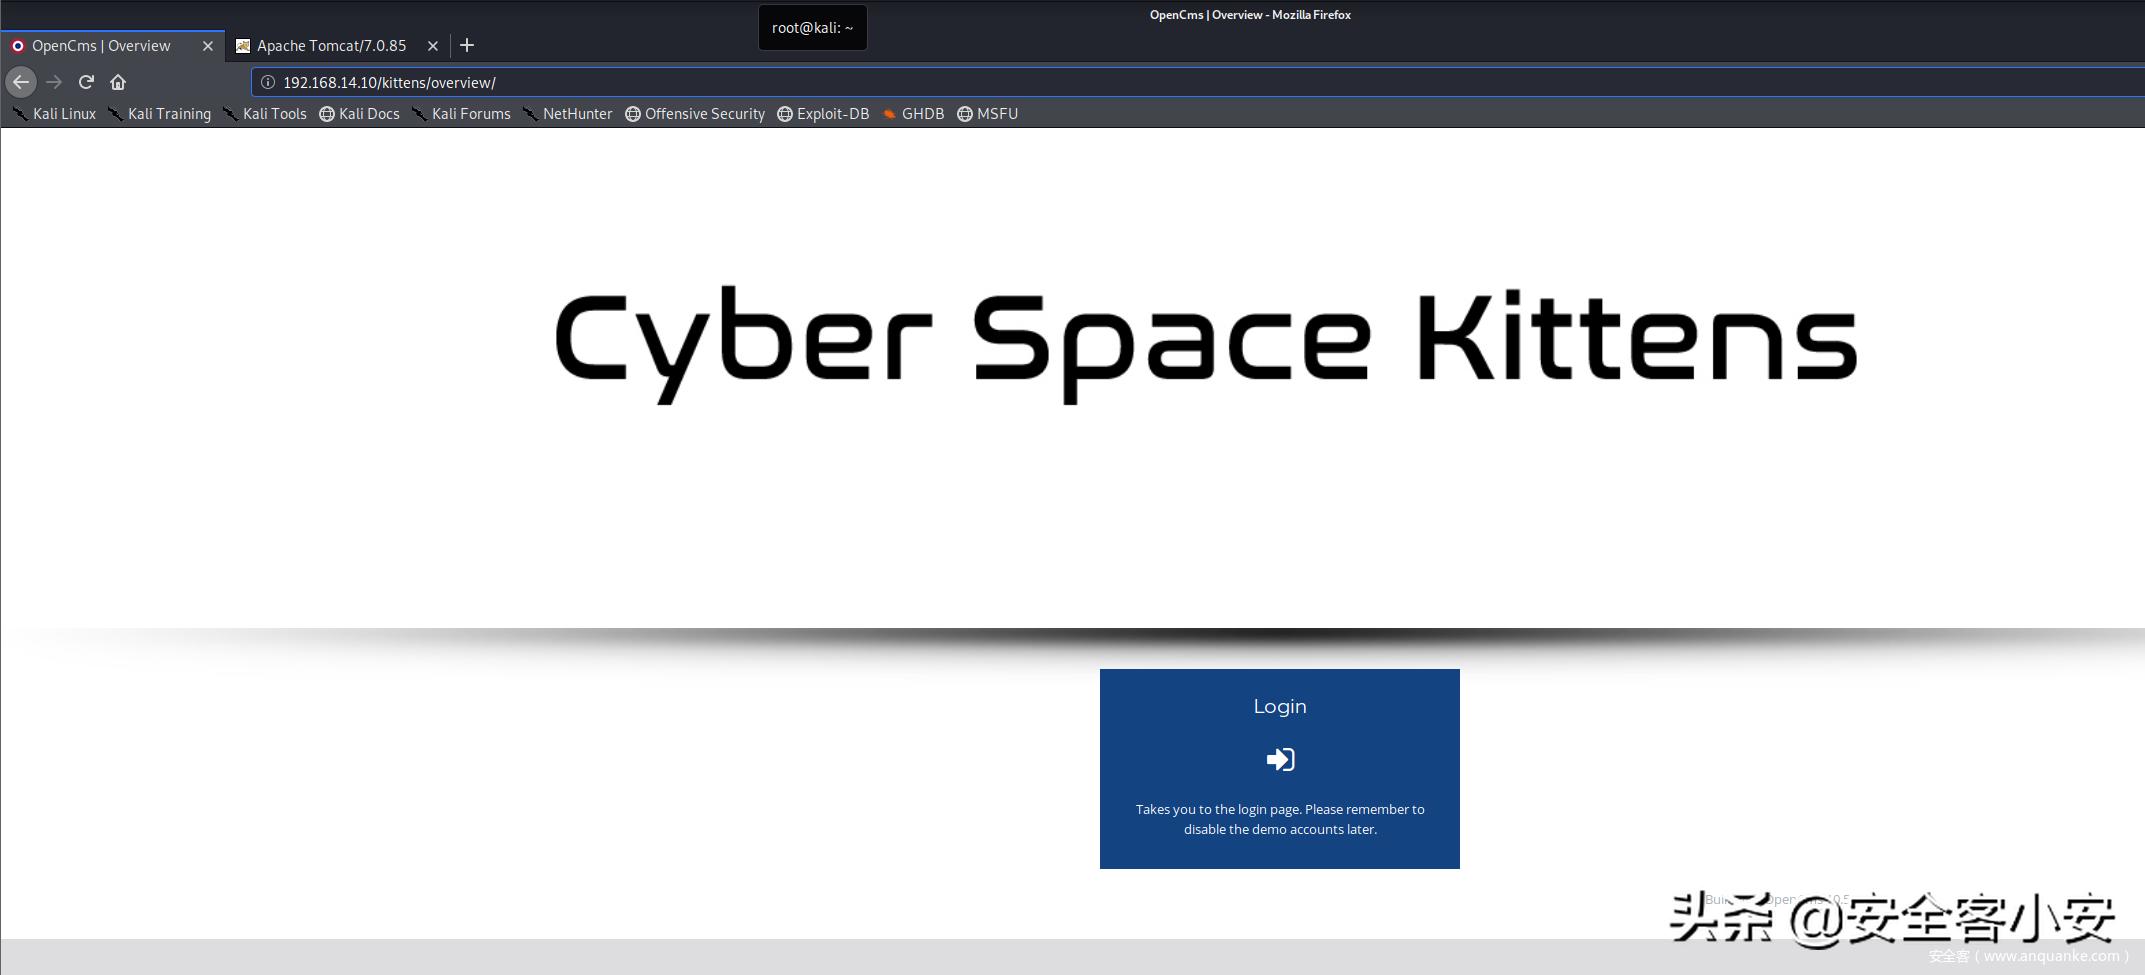Open the Kali Docs bookmark
The image size is (2145, 975).
(360, 114)
